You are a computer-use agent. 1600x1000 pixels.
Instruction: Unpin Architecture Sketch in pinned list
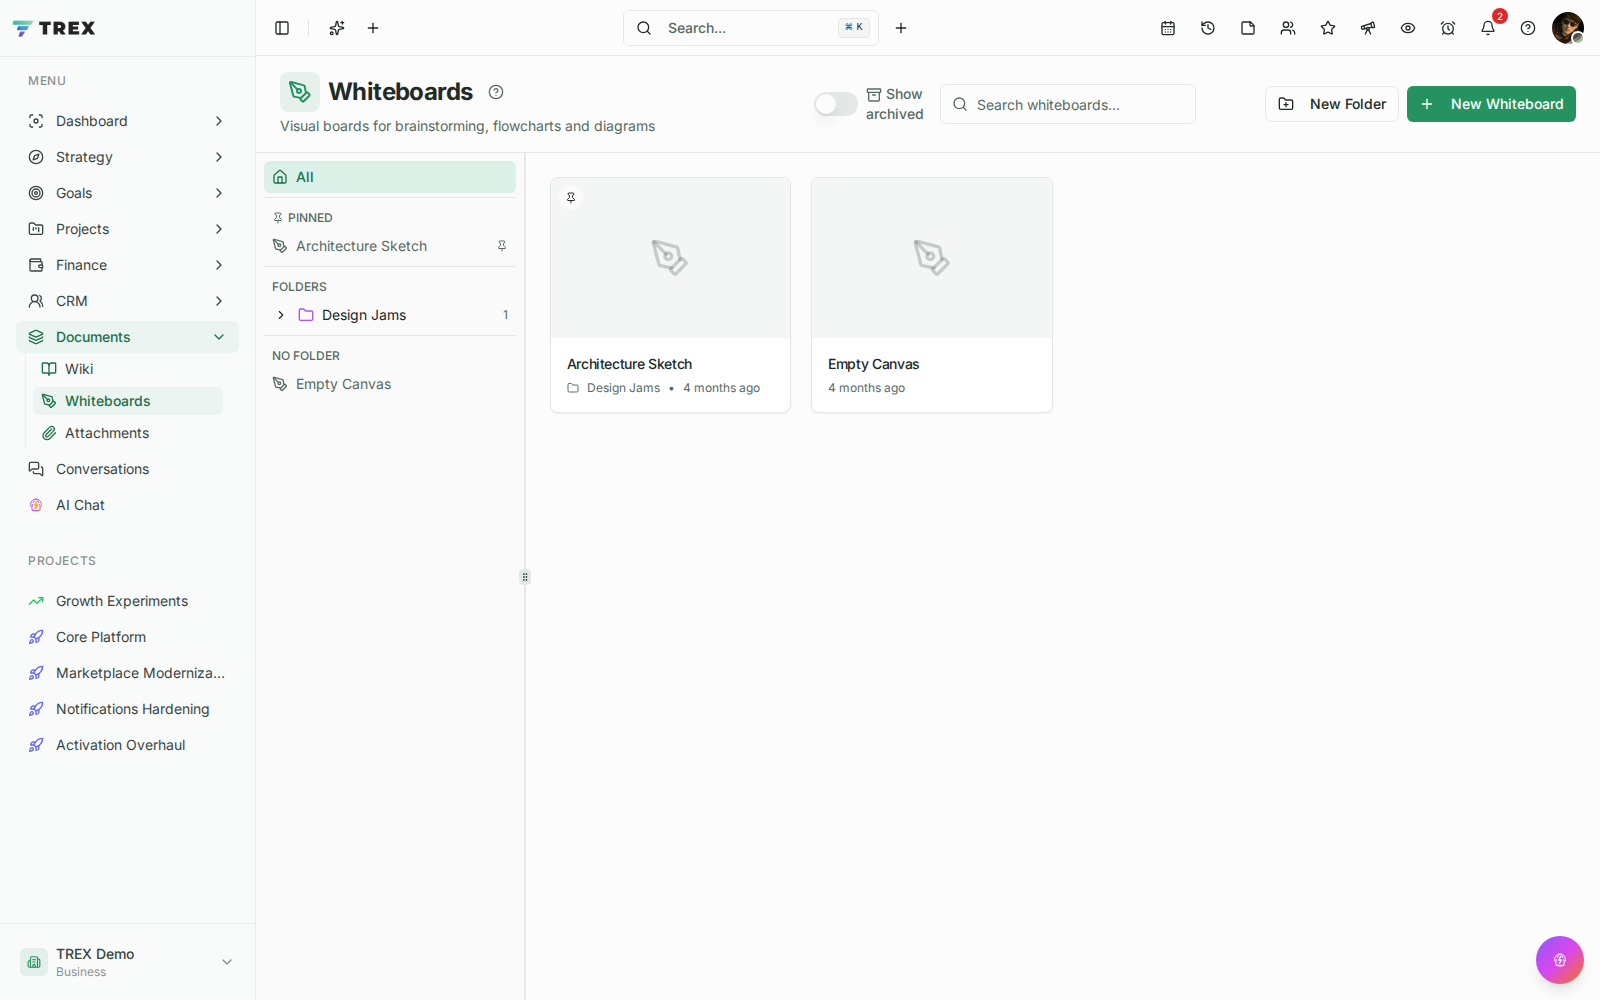coord(502,246)
